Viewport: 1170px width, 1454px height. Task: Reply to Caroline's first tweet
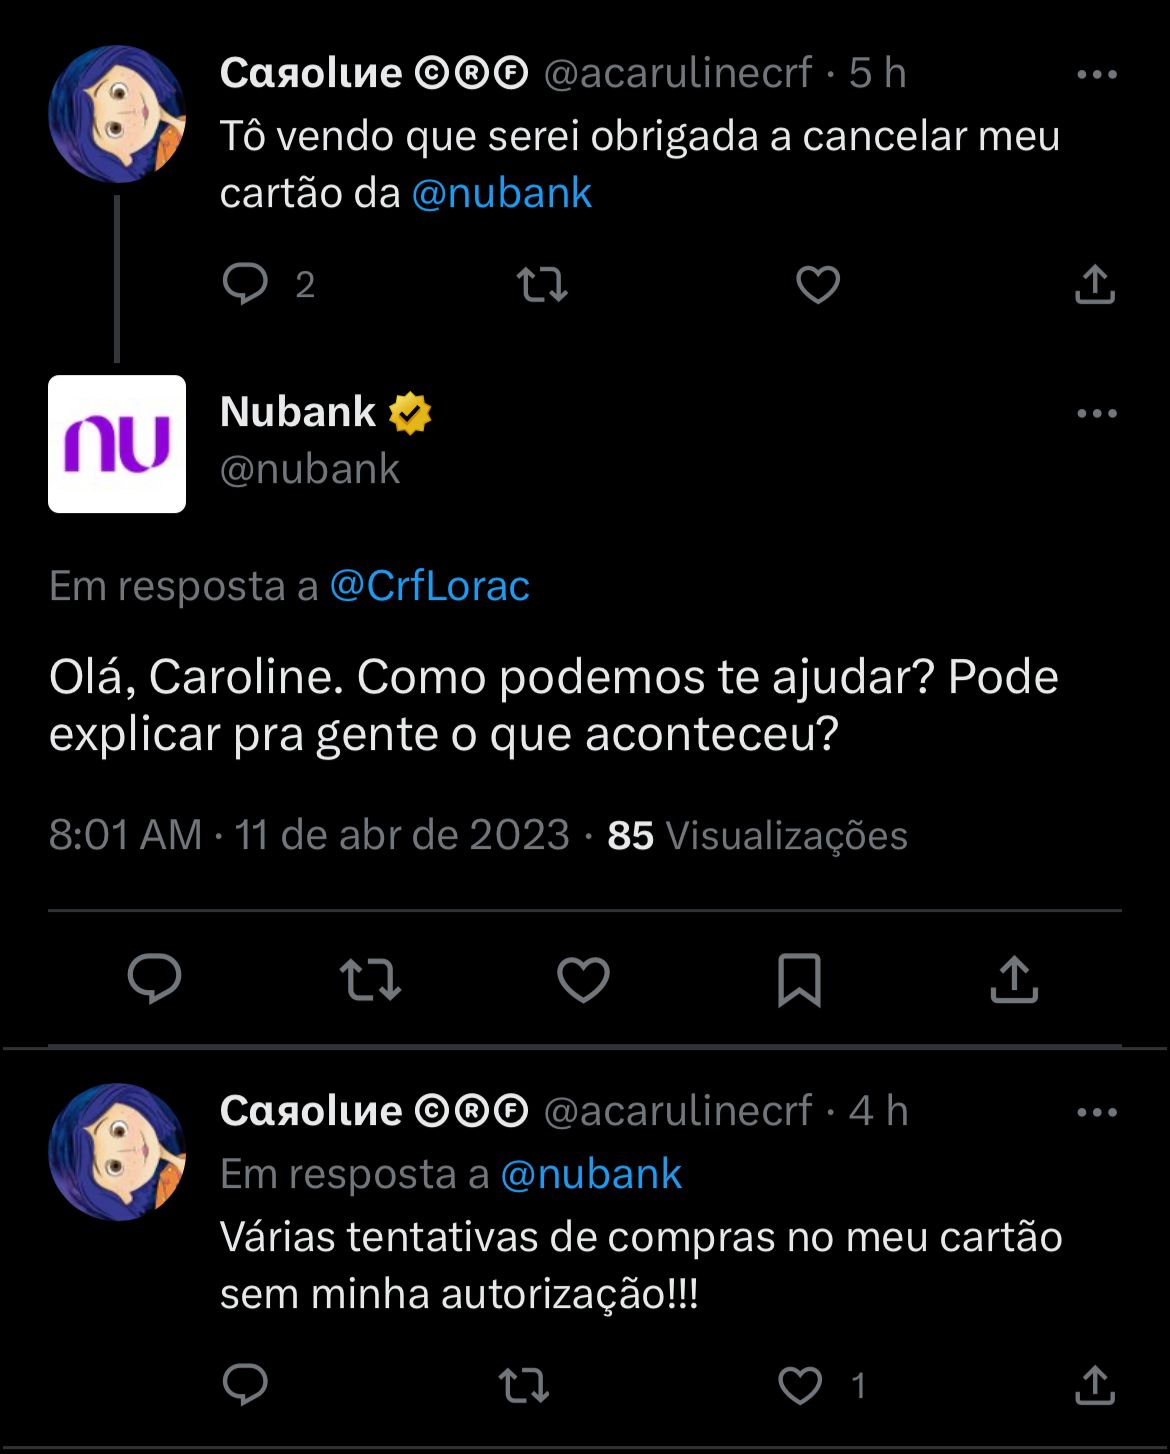click(245, 284)
